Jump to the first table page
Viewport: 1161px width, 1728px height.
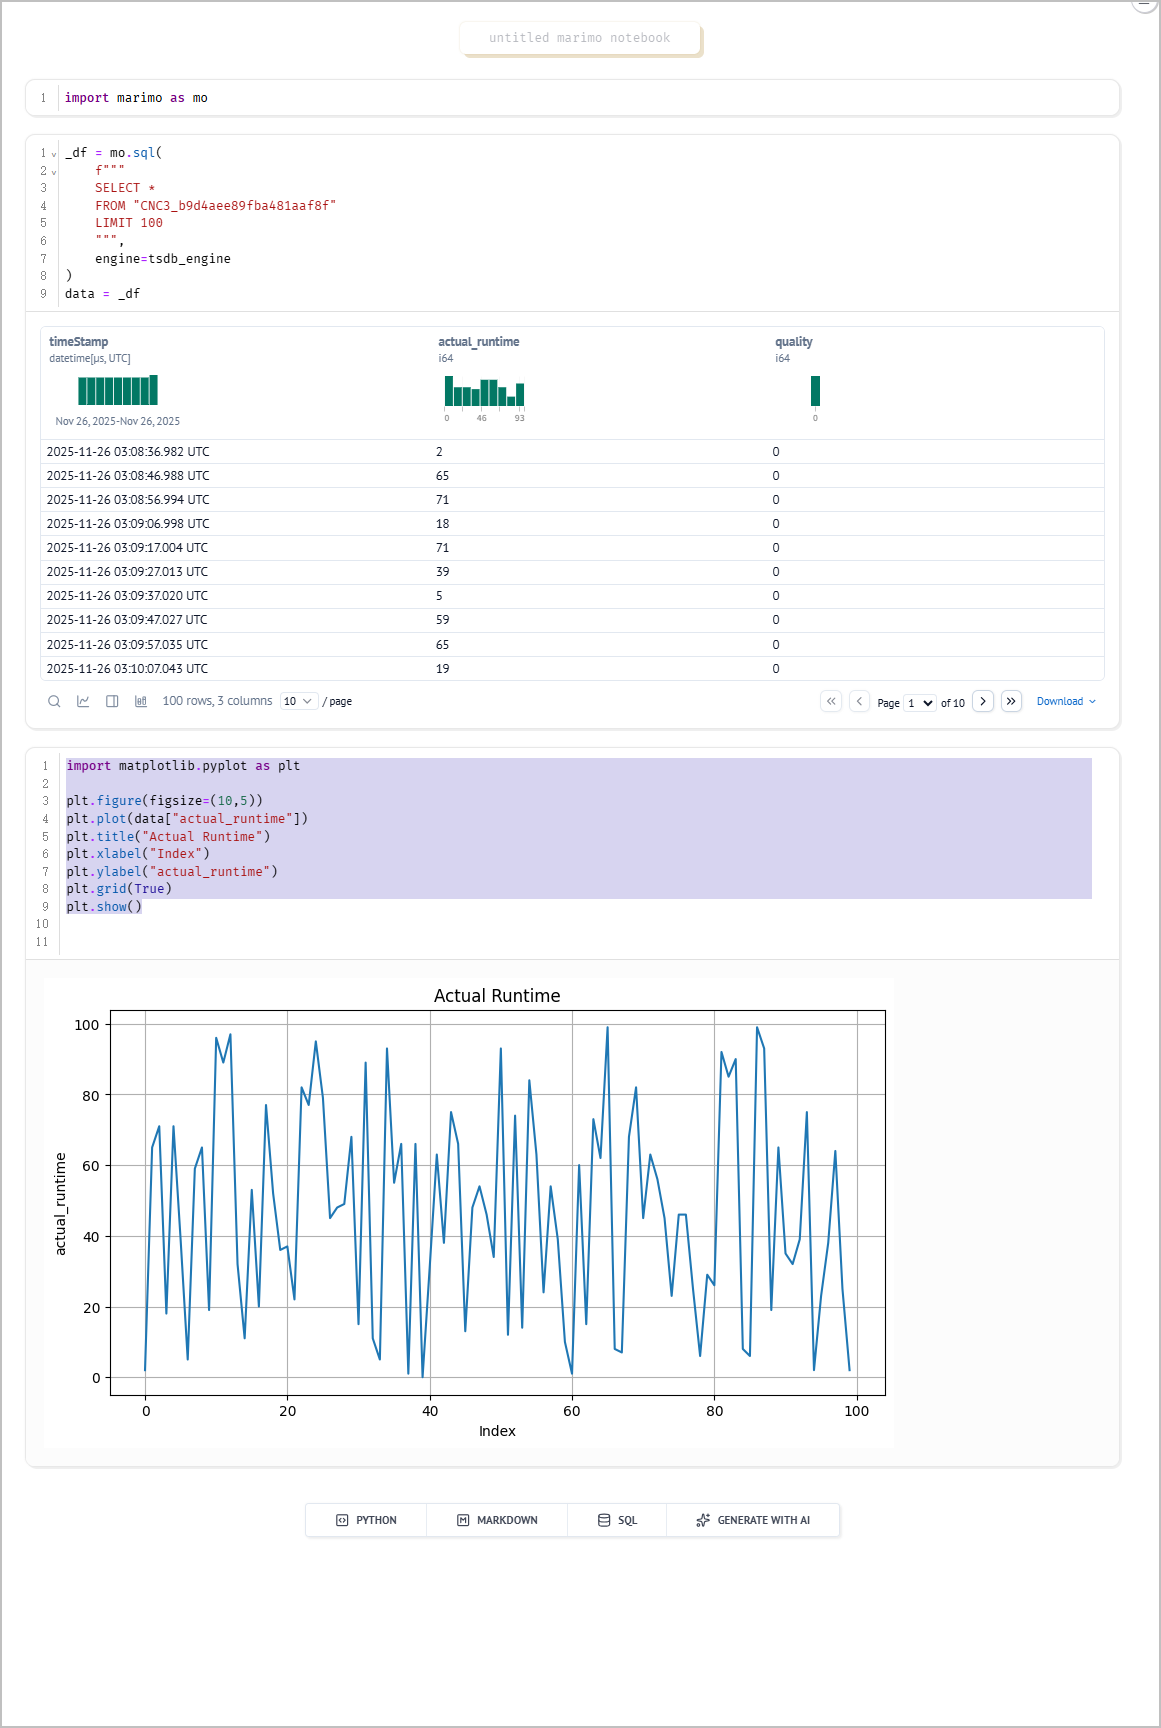point(831,701)
